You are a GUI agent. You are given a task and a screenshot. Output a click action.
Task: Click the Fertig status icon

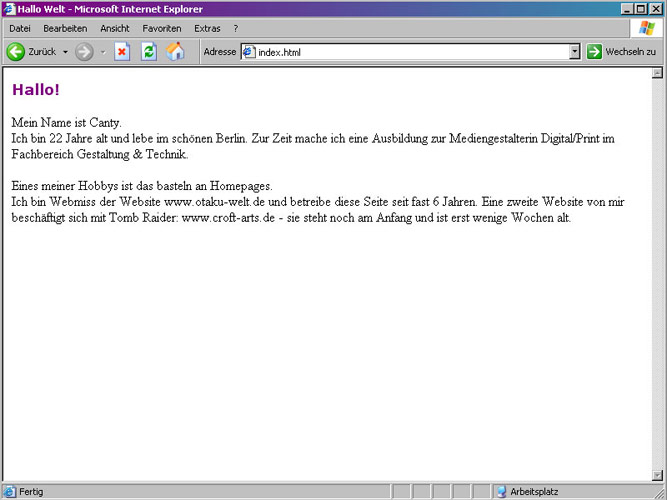(x=9, y=491)
